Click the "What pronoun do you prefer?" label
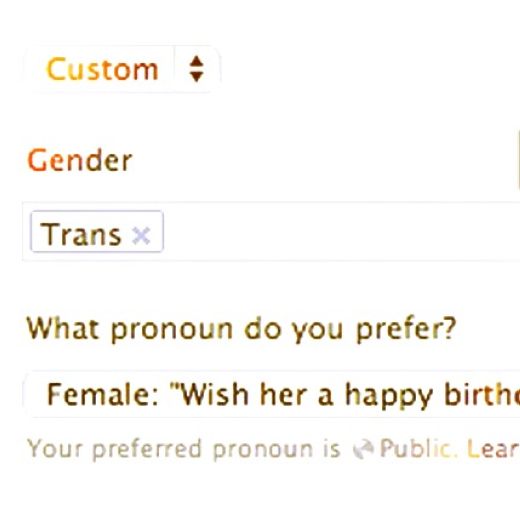The height and width of the screenshot is (517, 520). [241, 329]
